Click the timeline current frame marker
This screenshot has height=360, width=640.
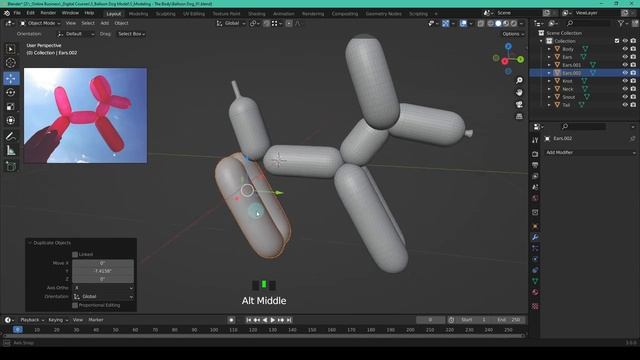[x=18, y=329]
